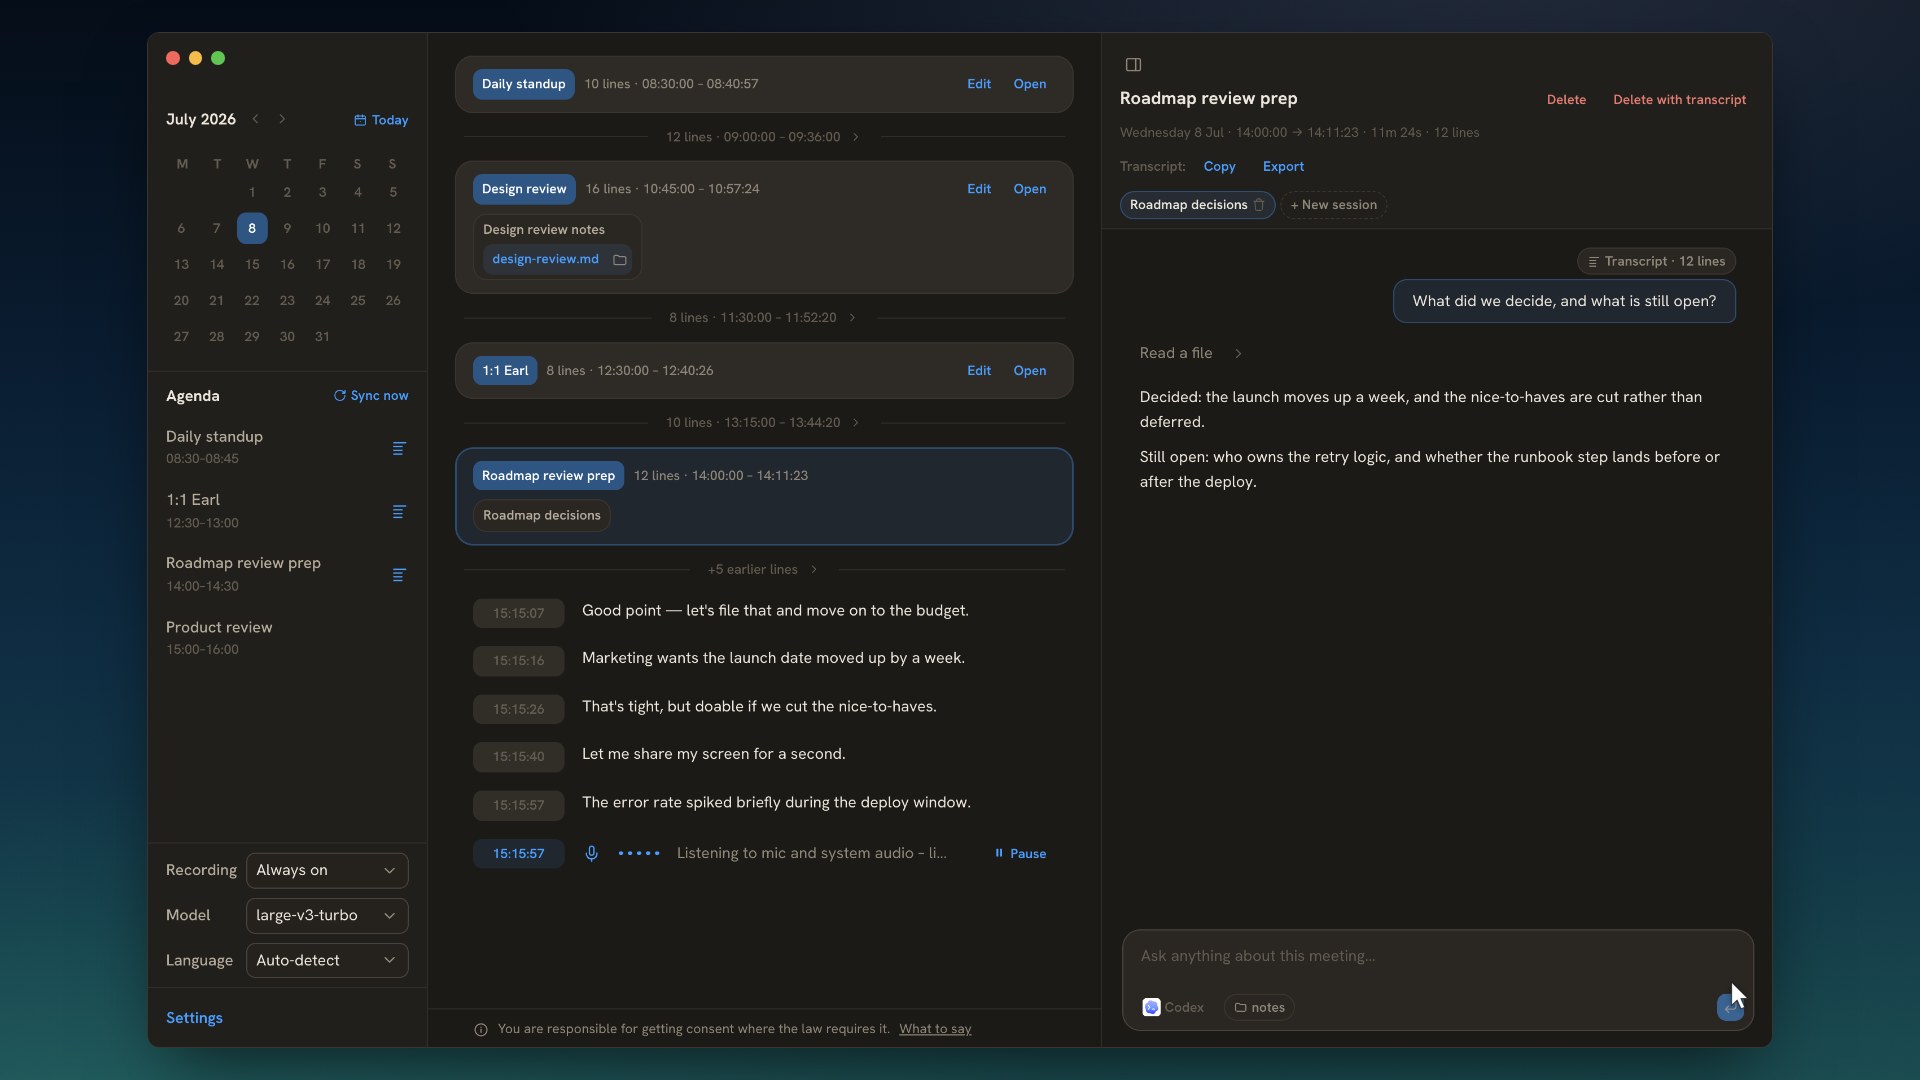Click Delete with transcript
Viewport: 1920px width, 1080px height.
(1679, 100)
